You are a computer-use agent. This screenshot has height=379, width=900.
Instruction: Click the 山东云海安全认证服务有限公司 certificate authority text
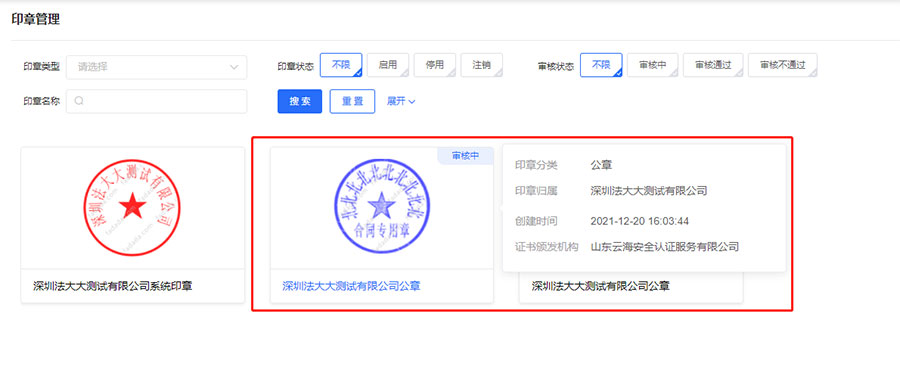(x=665, y=247)
